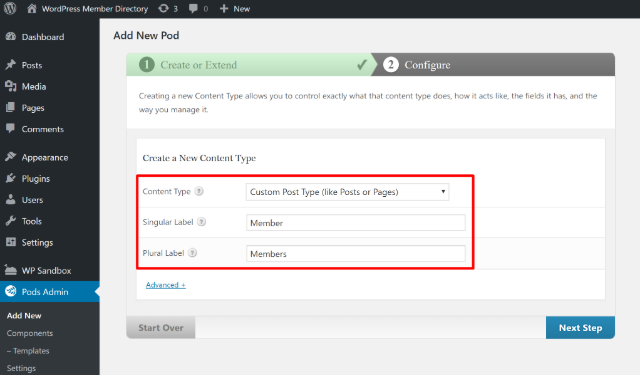The image size is (640, 375).
Task: Focus the Singular Label input field
Action: (x=356, y=222)
